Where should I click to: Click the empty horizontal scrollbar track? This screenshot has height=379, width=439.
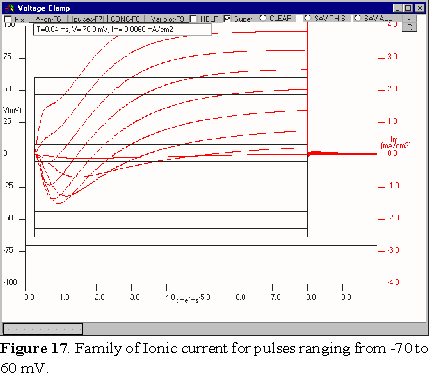click(254, 329)
